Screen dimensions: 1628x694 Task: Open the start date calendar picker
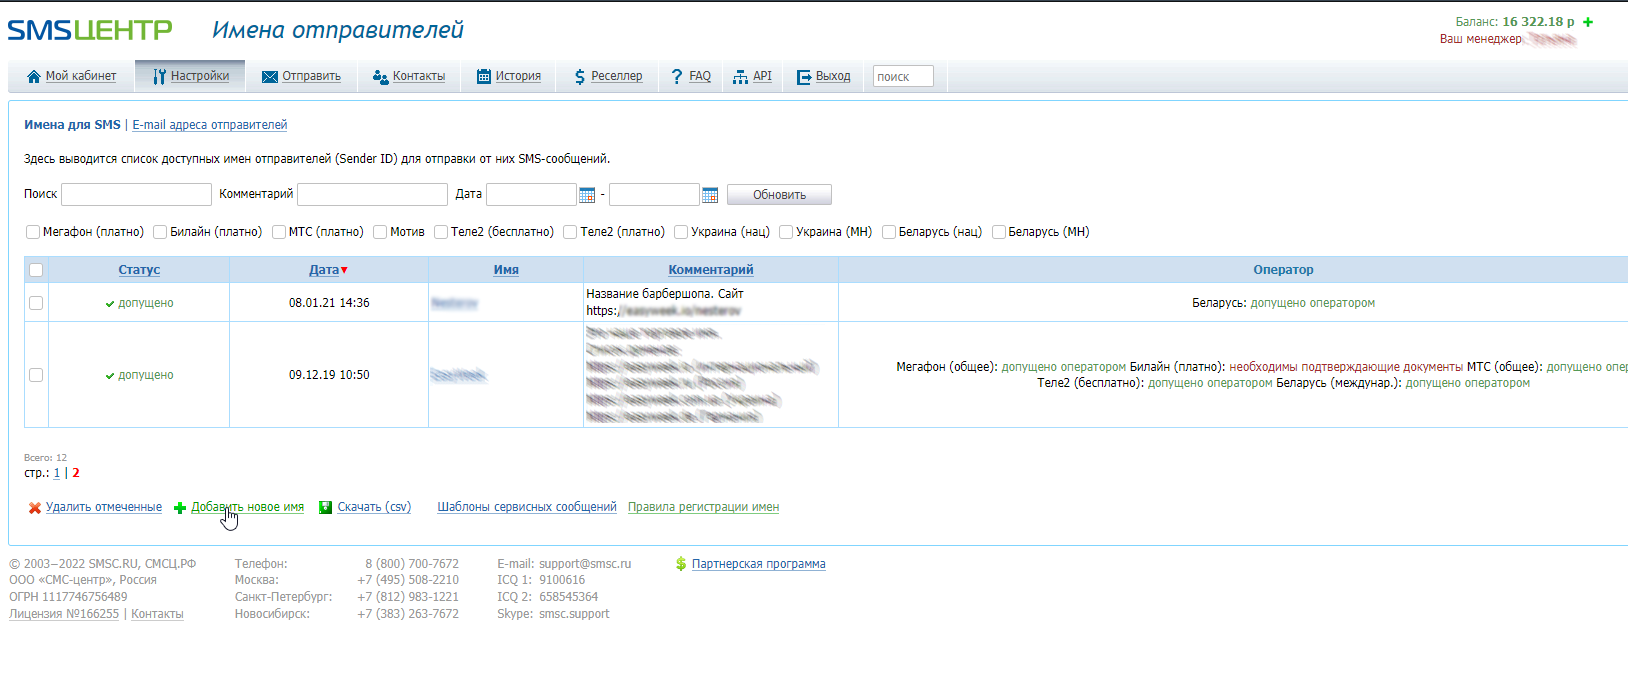(x=587, y=195)
